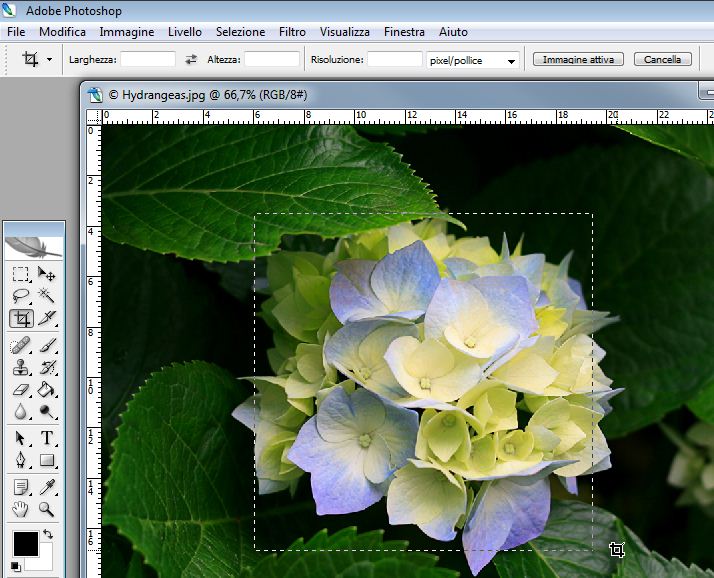Click the black foreground color swatch
Viewport: 714px width, 578px height.
coord(26,543)
